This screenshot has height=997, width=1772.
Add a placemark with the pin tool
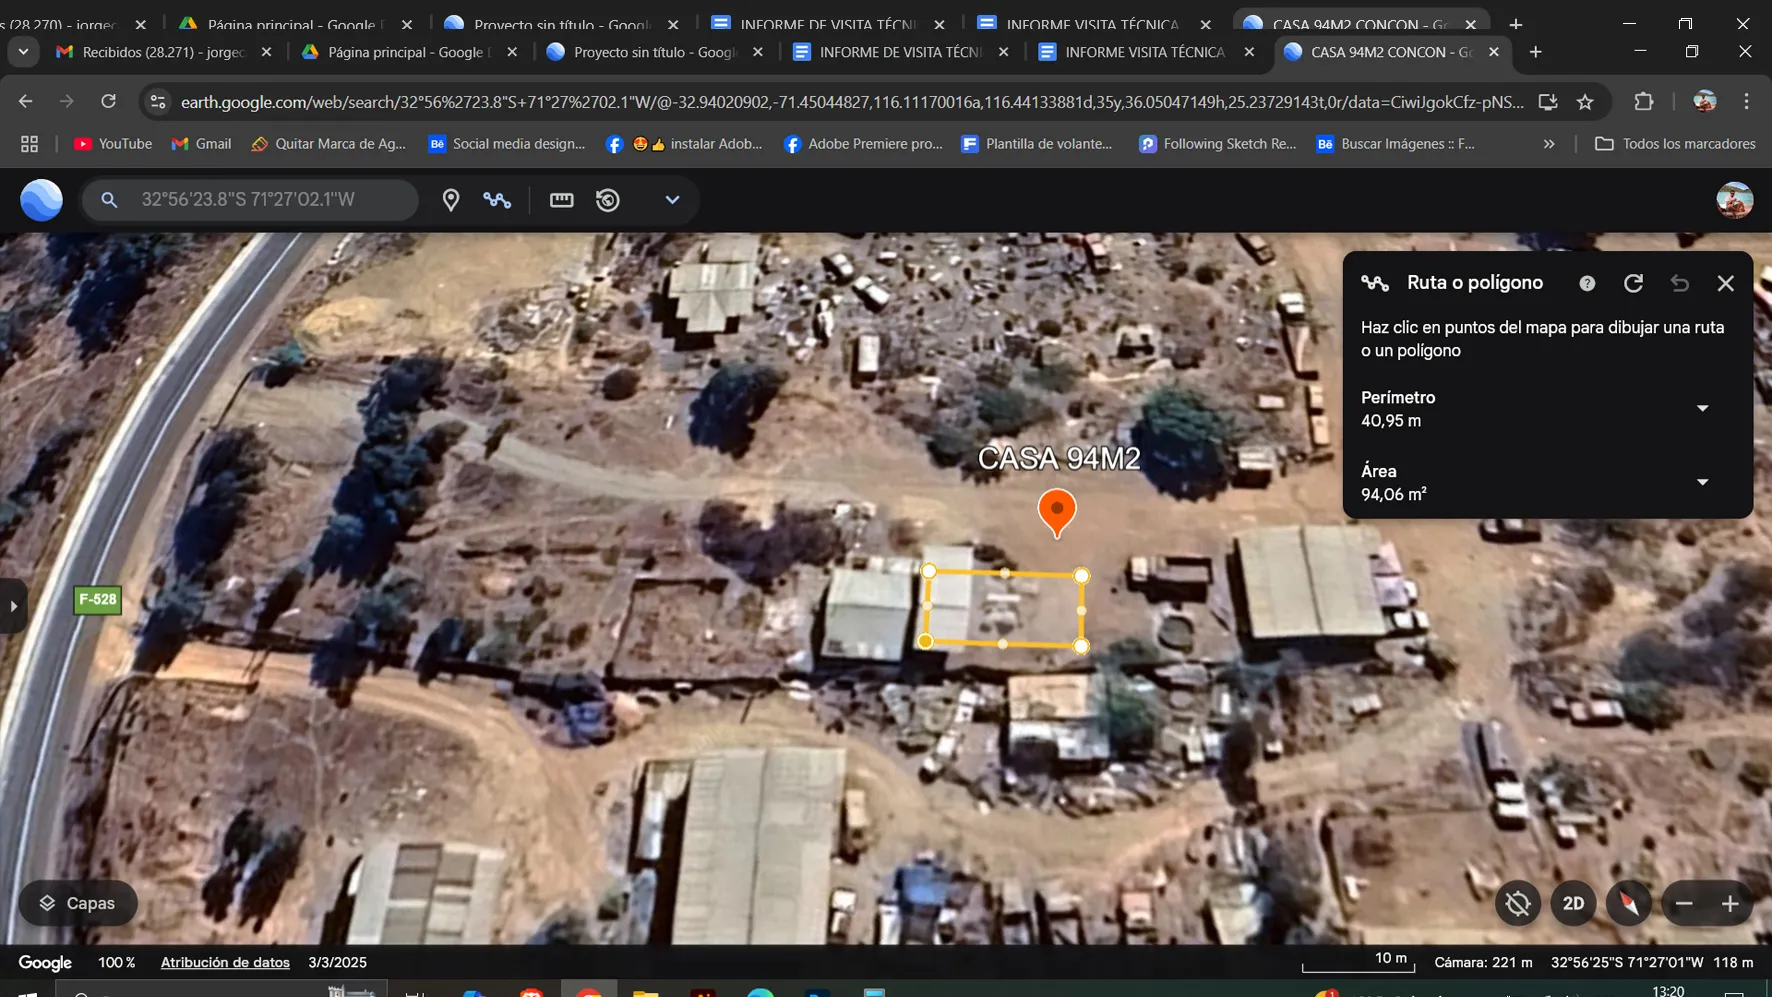pos(451,200)
